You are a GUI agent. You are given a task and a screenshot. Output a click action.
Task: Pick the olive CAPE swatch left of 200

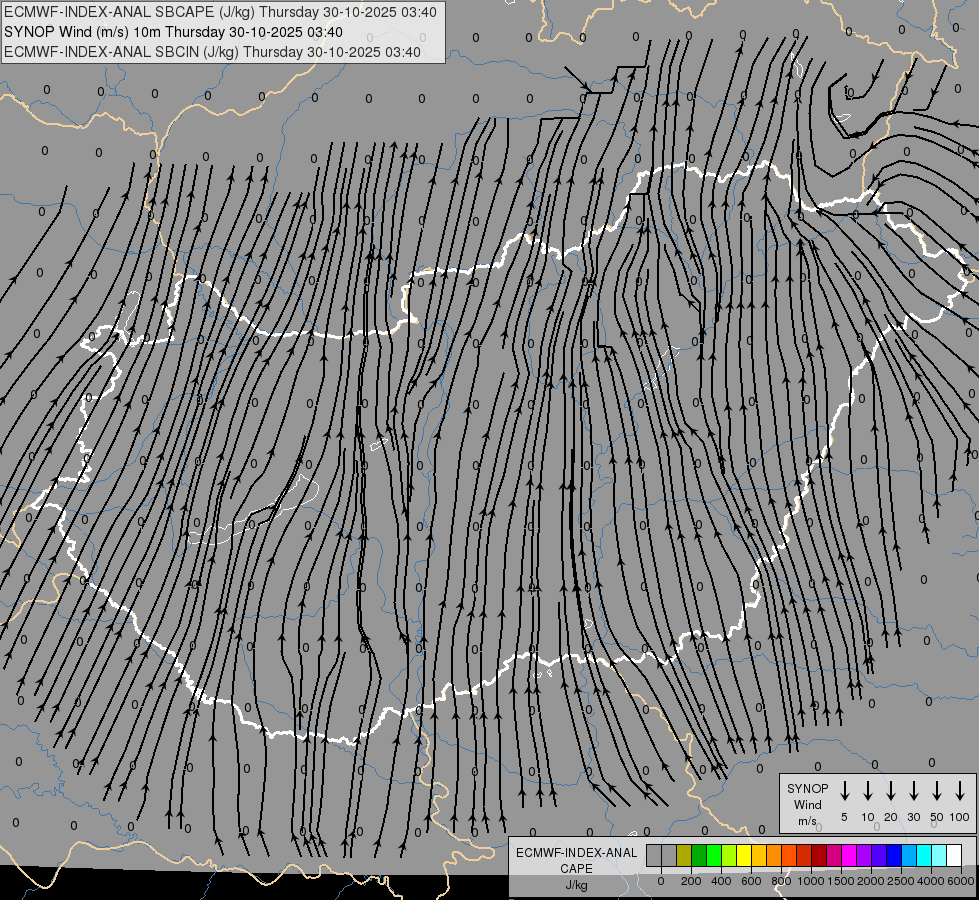[x=684, y=855]
